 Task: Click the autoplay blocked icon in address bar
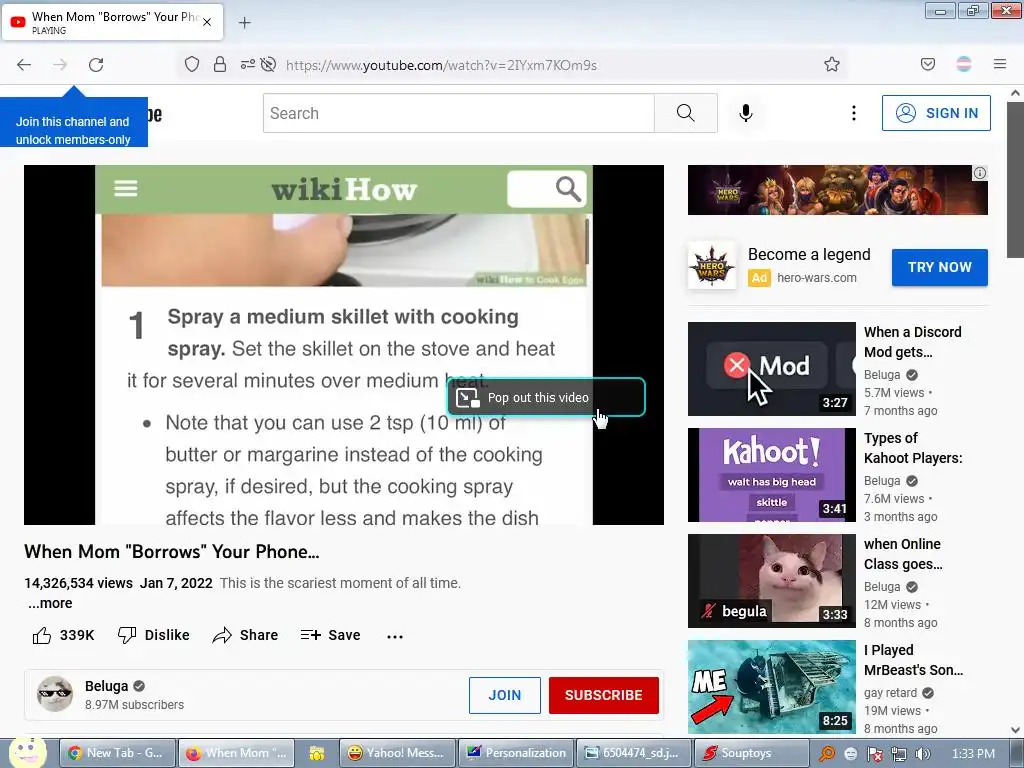click(268, 64)
